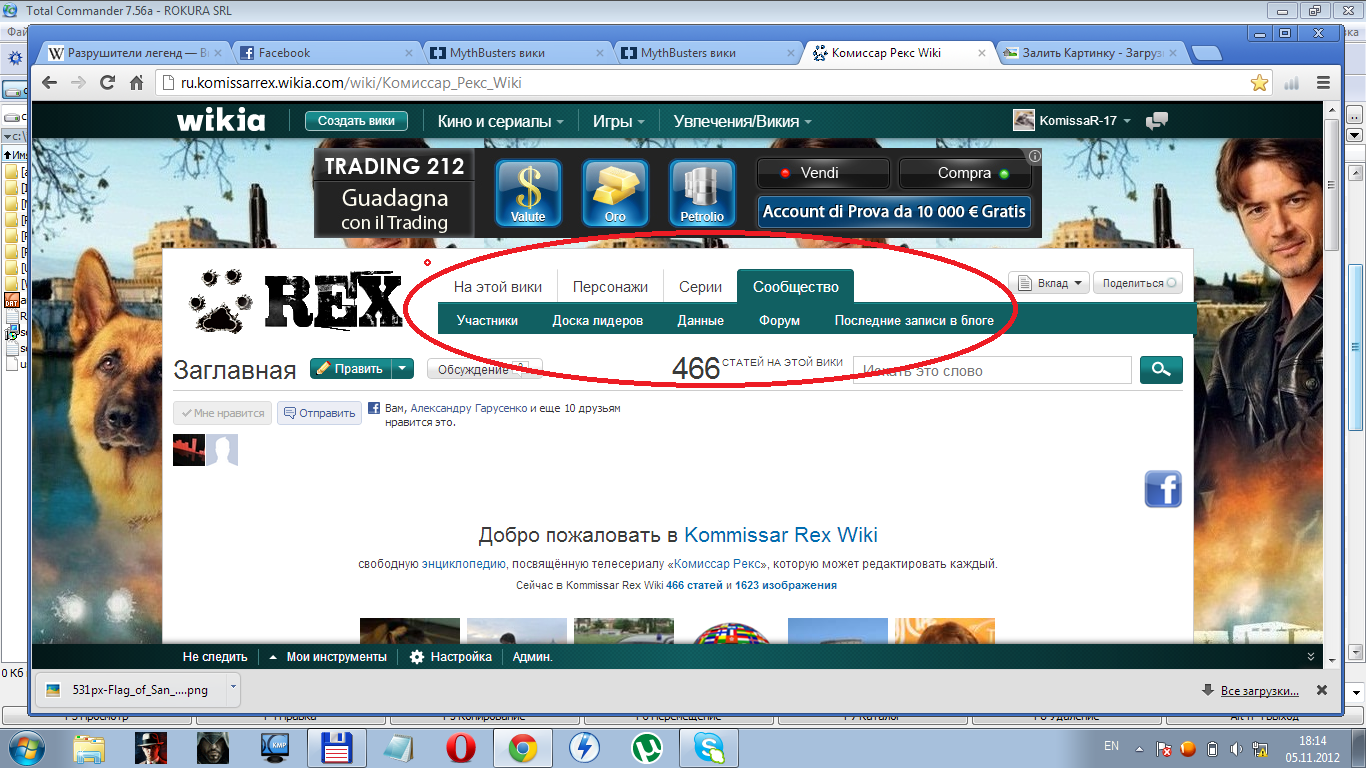Open the Windows Start button
The width and height of the screenshot is (1366, 768).
pos(27,748)
